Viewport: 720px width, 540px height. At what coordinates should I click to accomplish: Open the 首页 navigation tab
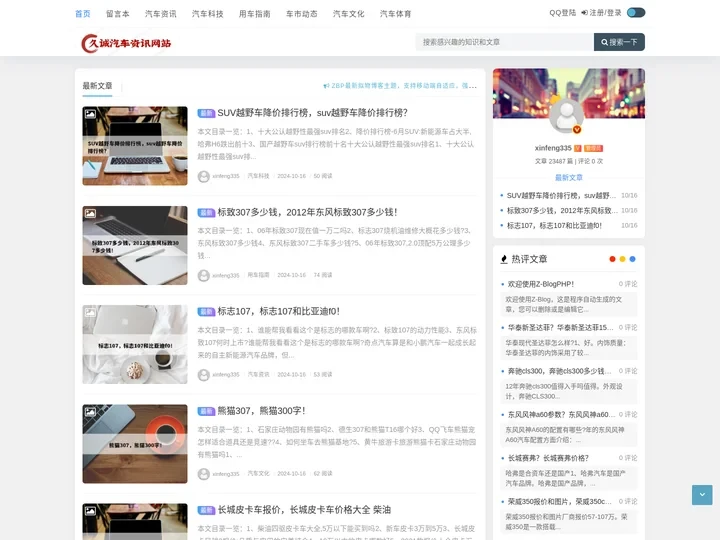83,14
